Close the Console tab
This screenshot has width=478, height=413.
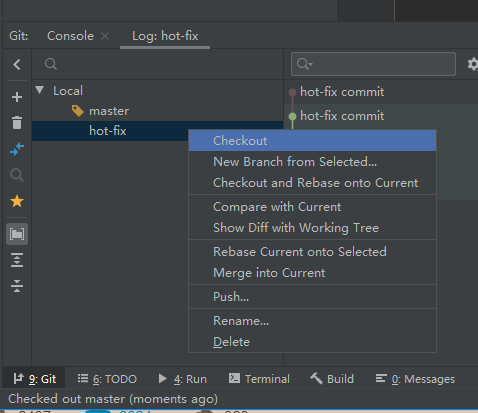(105, 36)
